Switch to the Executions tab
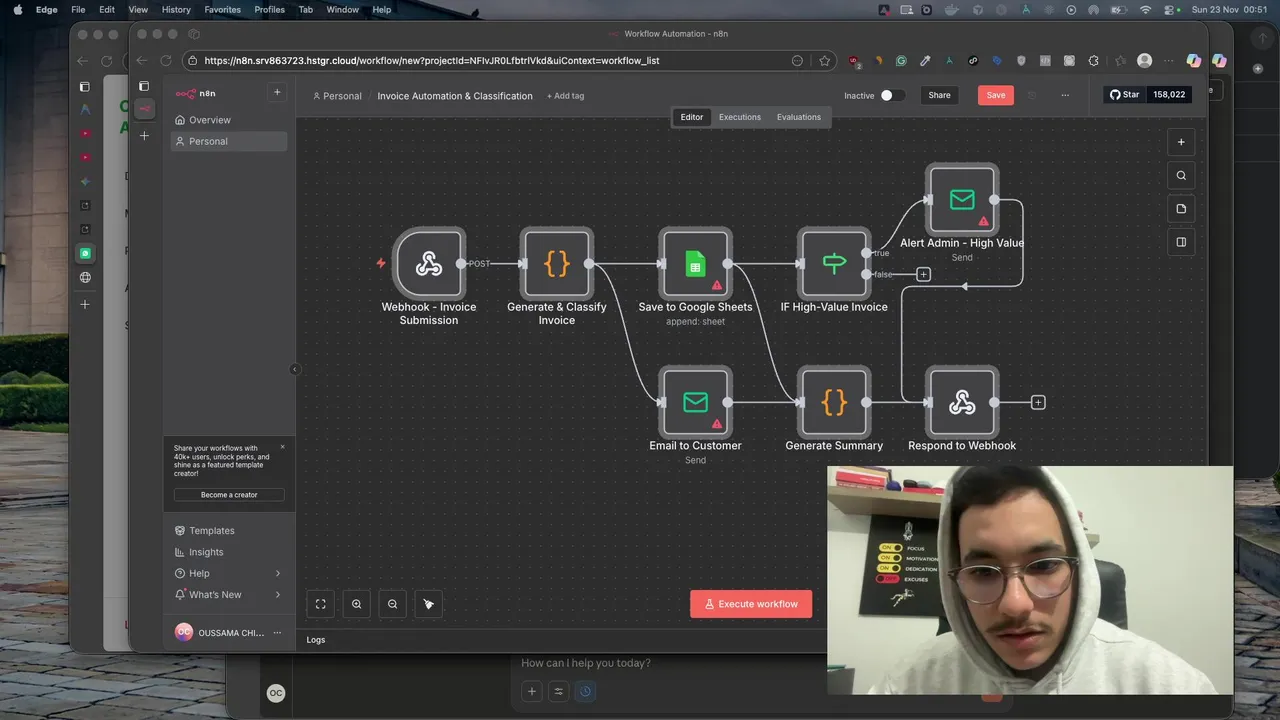Image resolution: width=1280 pixels, height=720 pixels. (x=740, y=117)
